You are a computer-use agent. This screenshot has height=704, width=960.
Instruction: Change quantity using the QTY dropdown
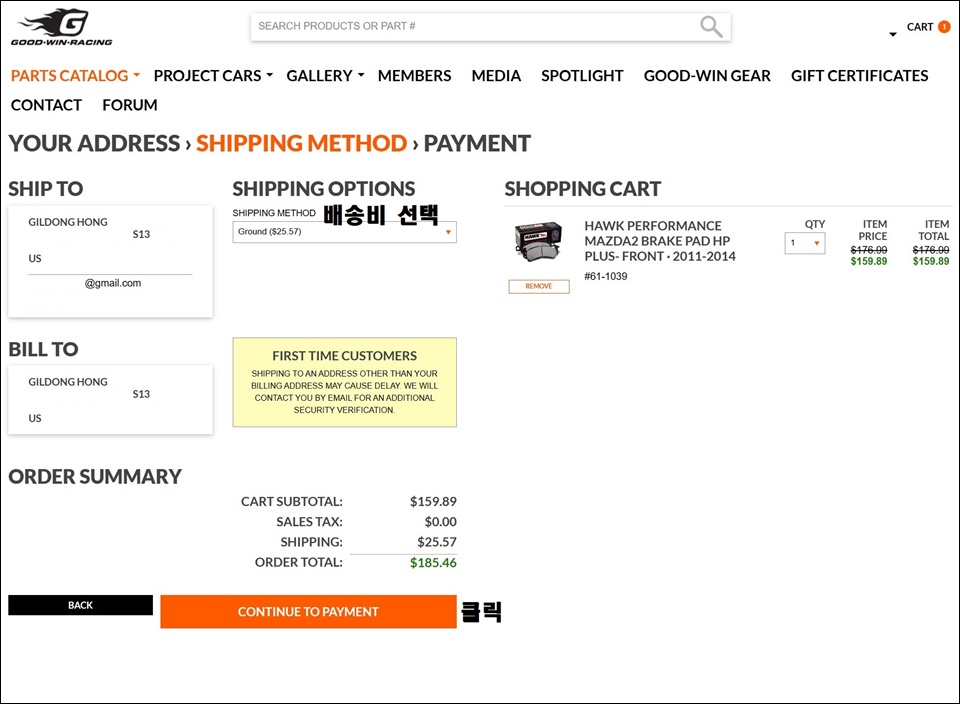[x=804, y=243]
